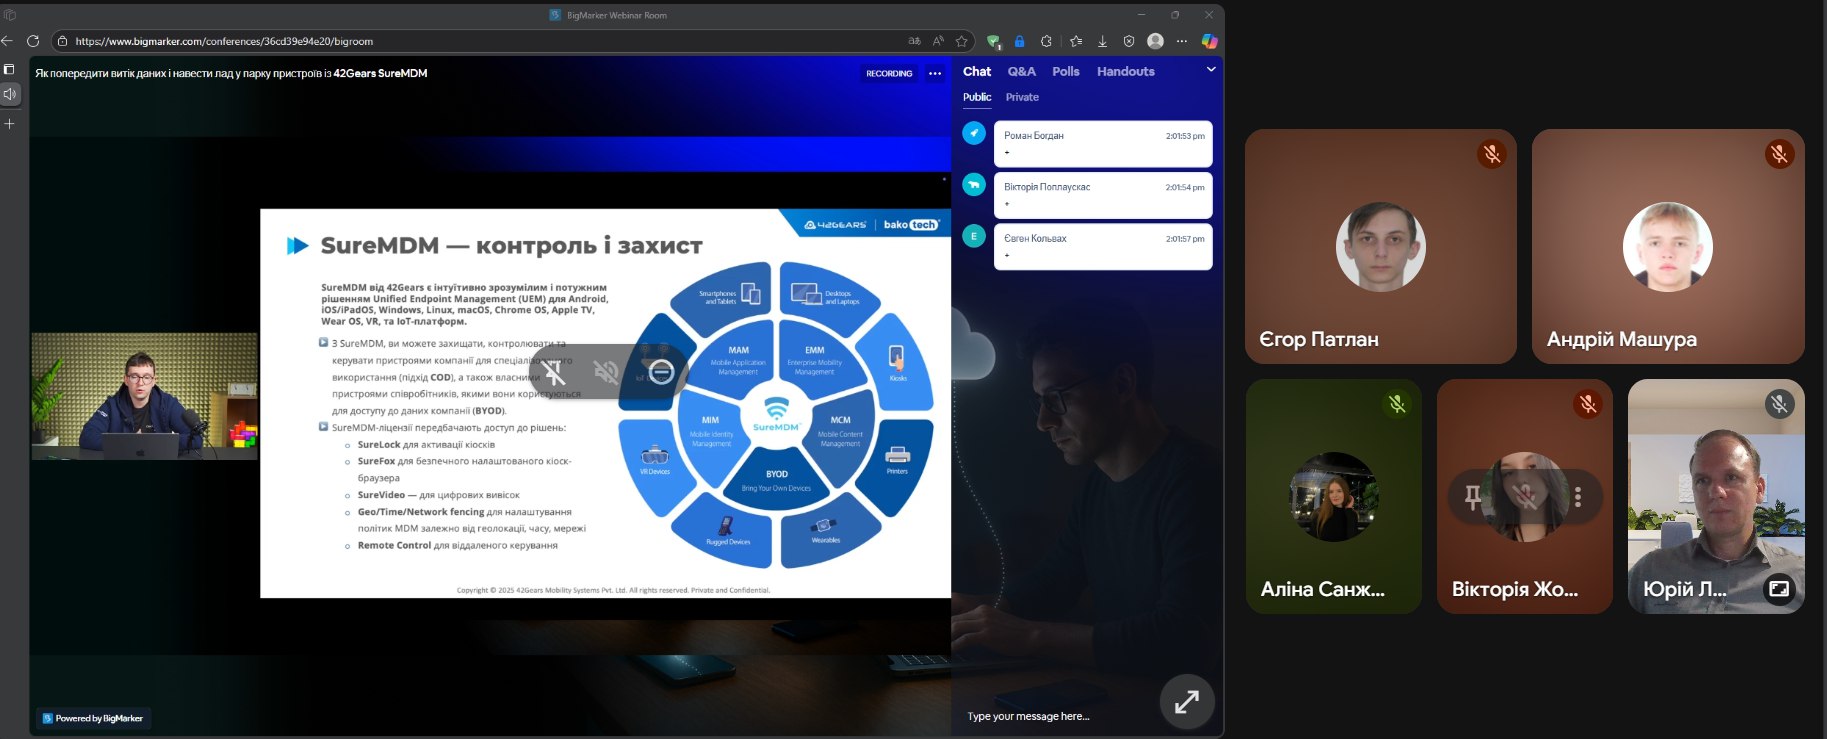The width and height of the screenshot is (1827, 739).
Task: Click the Powered by BigMarker link
Action: tap(92, 718)
